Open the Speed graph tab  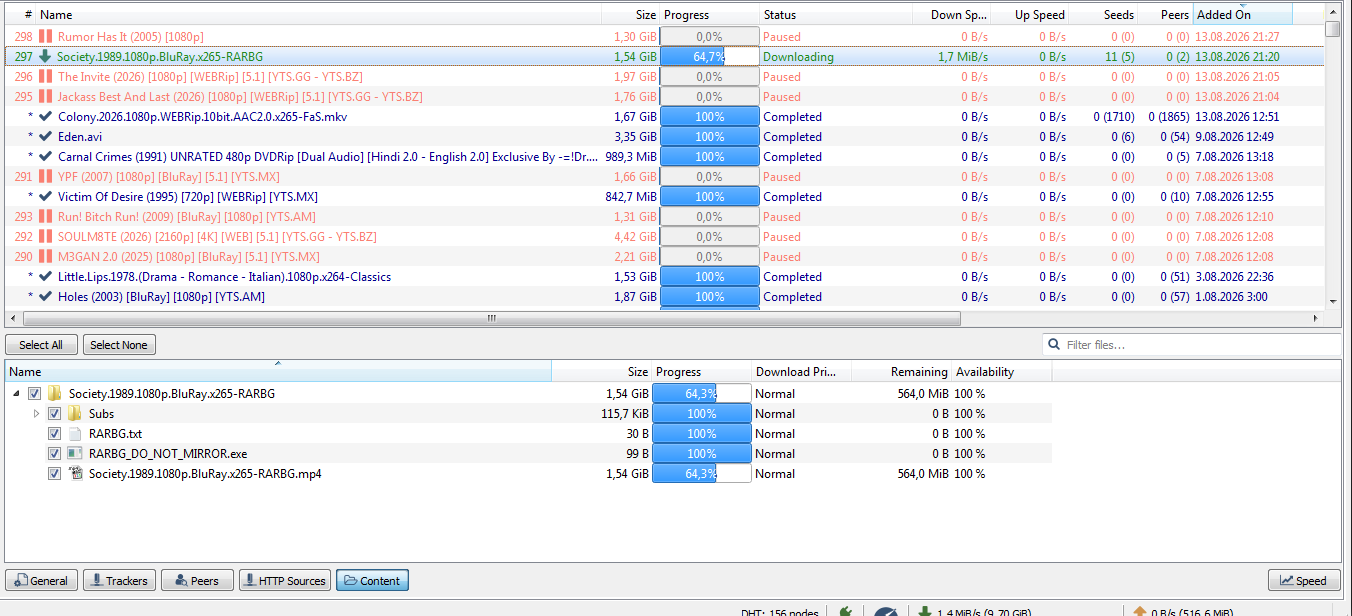[x=1304, y=580]
